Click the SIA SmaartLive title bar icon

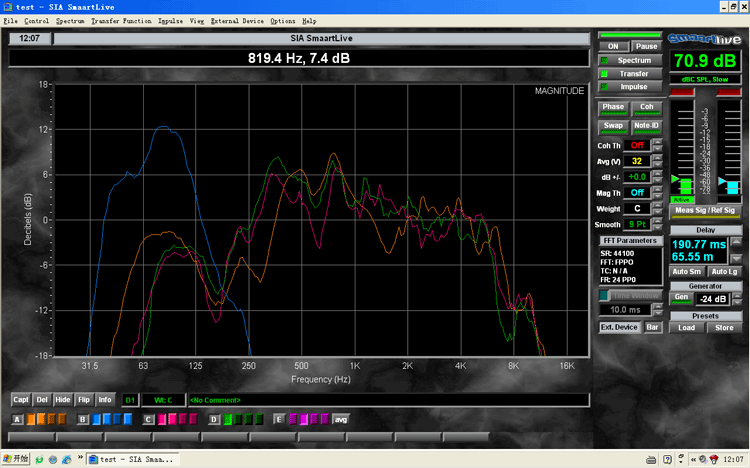(8, 7)
